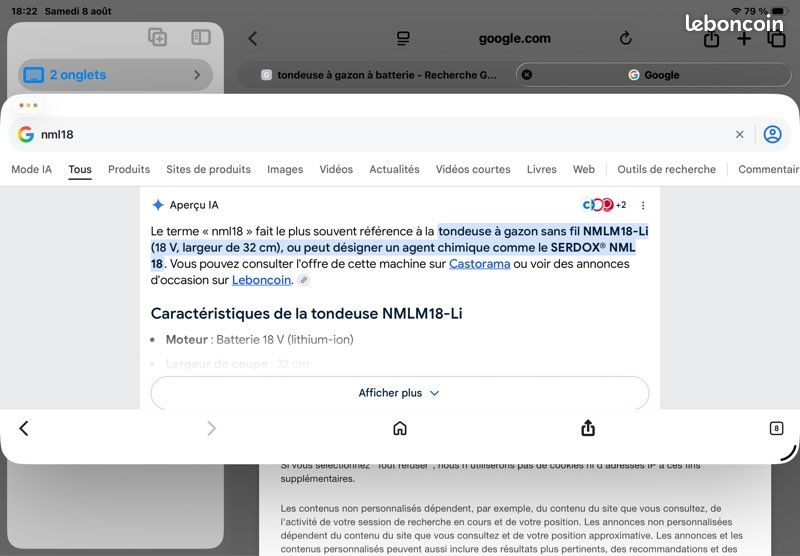Tap the battery indicator in status bar
Viewport: 800px width, 556px height.
tap(780, 11)
